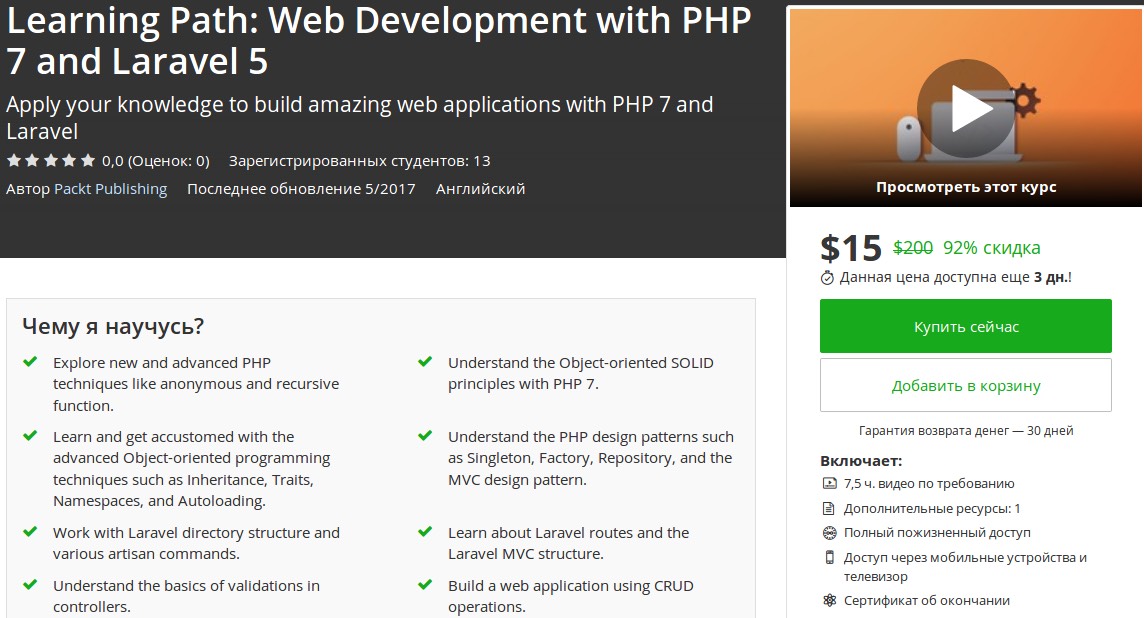Click the course title heading
This screenshot has height=618, width=1144.
click(x=378, y=41)
